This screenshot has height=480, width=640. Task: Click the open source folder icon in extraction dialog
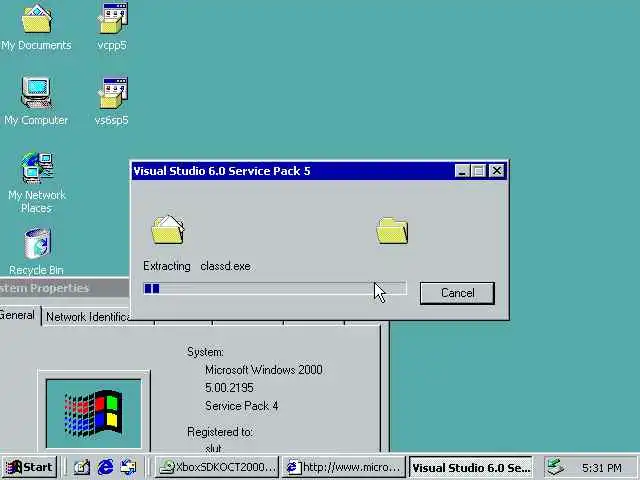click(x=168, y=230)
